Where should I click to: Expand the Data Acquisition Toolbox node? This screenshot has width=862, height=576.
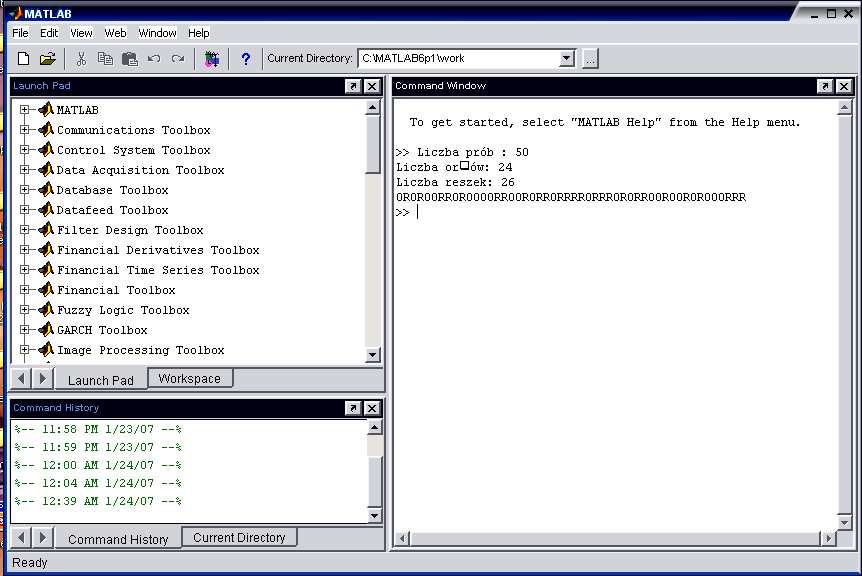pyautogui.click(x=24, y=169)
